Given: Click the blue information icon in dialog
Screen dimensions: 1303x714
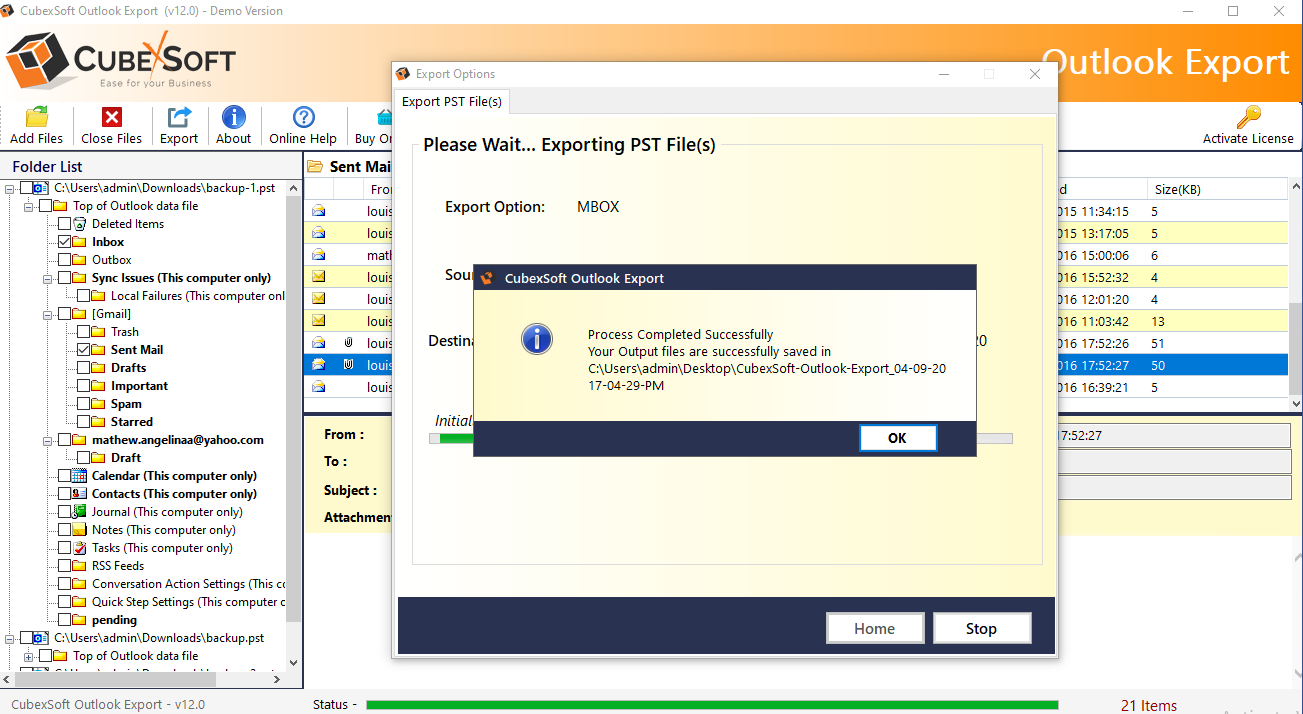Looking at the screenshot, I should coord(537,338).
